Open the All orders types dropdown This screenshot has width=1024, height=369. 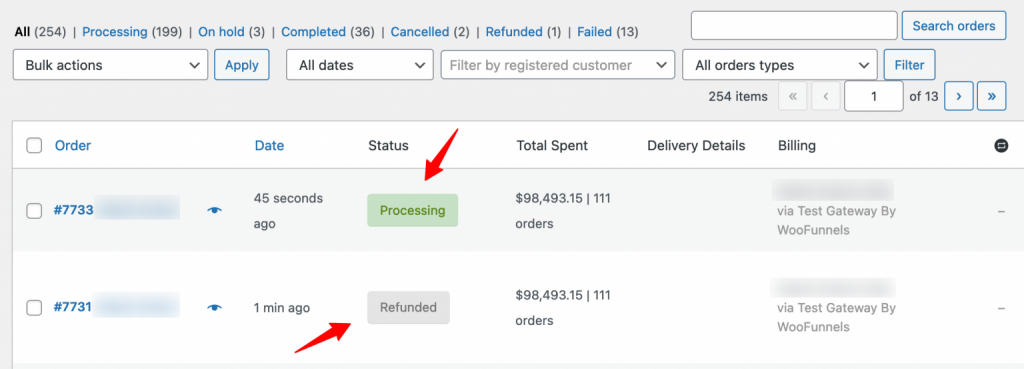click(x=780, y=65)
